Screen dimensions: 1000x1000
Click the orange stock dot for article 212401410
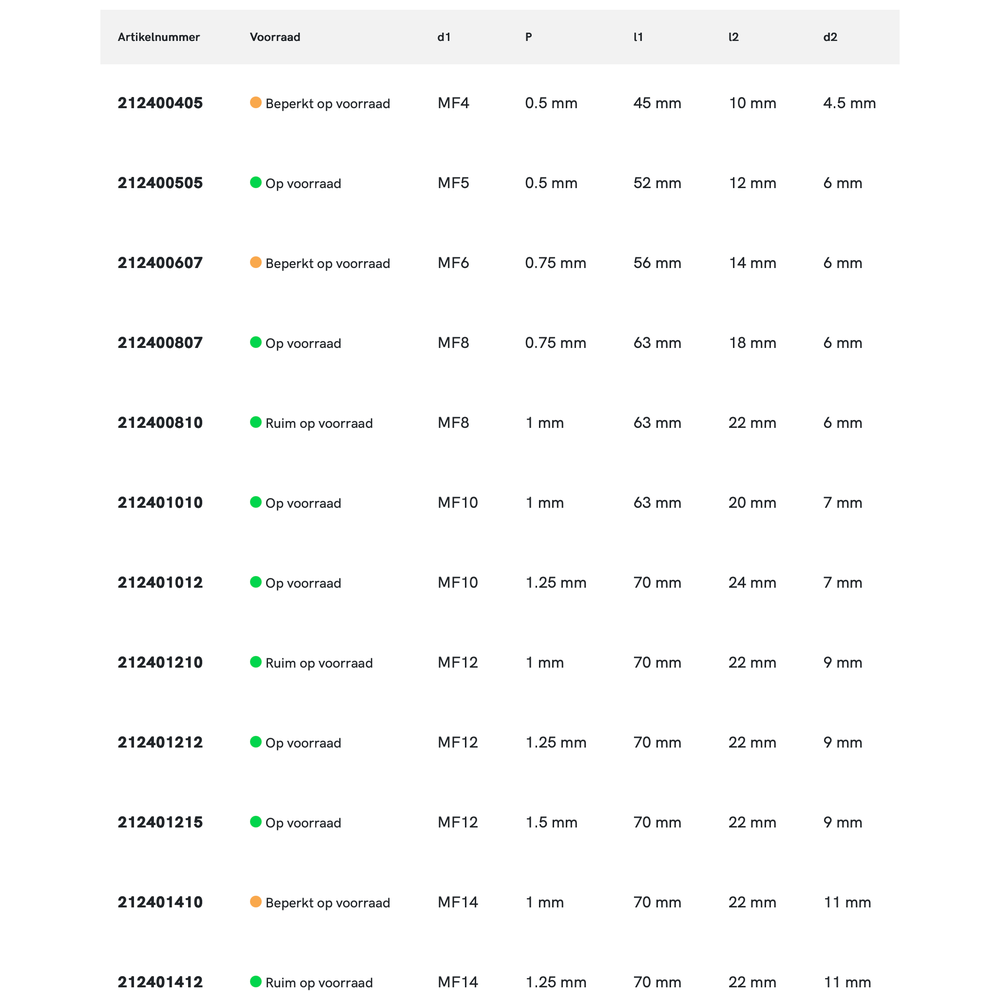click(x=256, y=902)
